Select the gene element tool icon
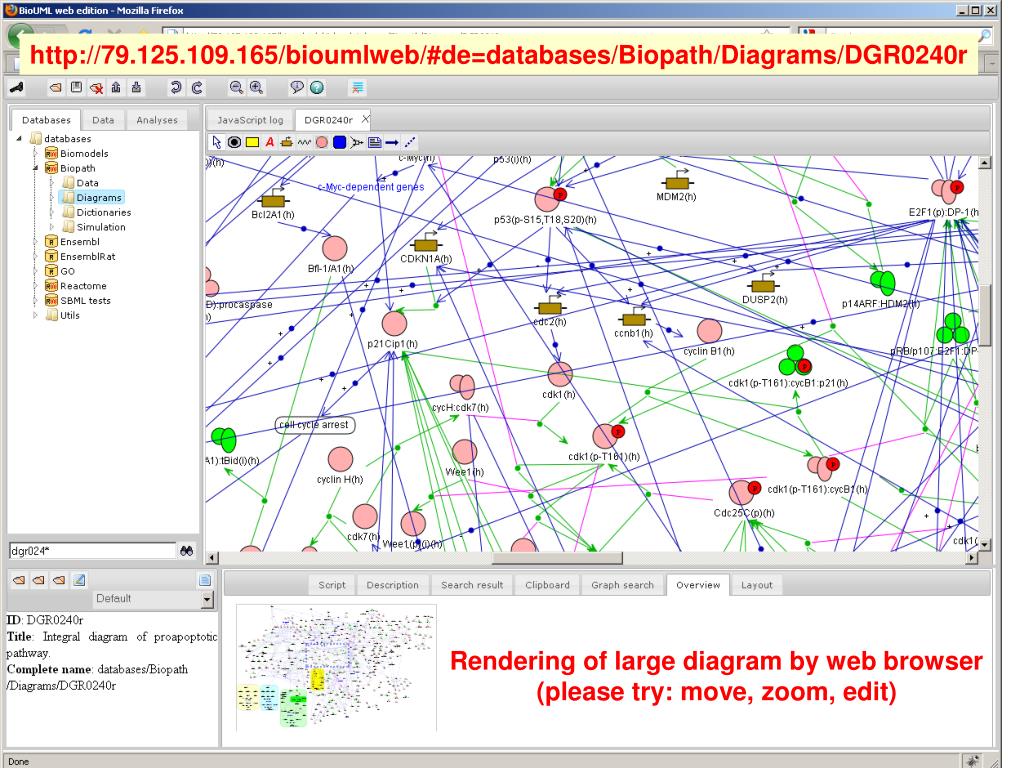 287,142
